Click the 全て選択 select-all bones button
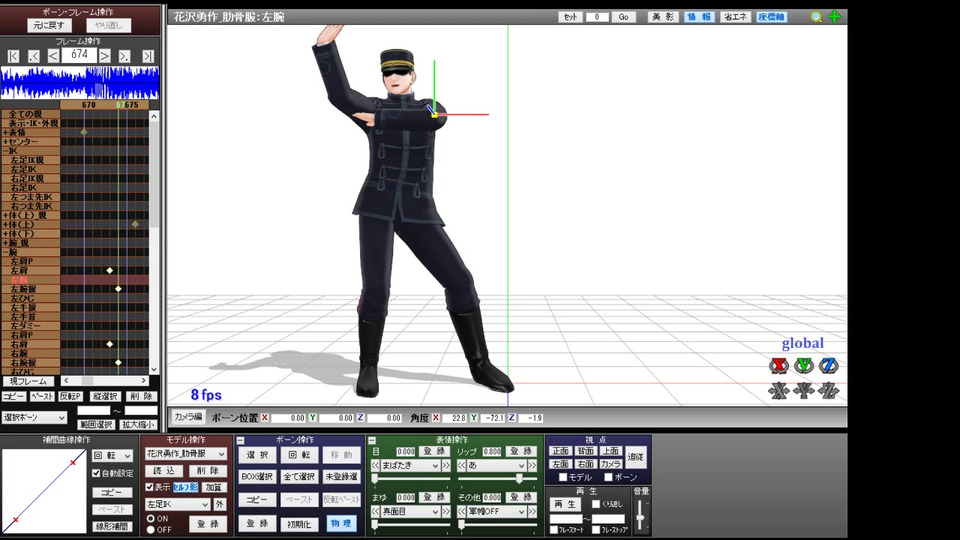Image resolution: width=960 pixels, height=540 pixels. point(299,476)
